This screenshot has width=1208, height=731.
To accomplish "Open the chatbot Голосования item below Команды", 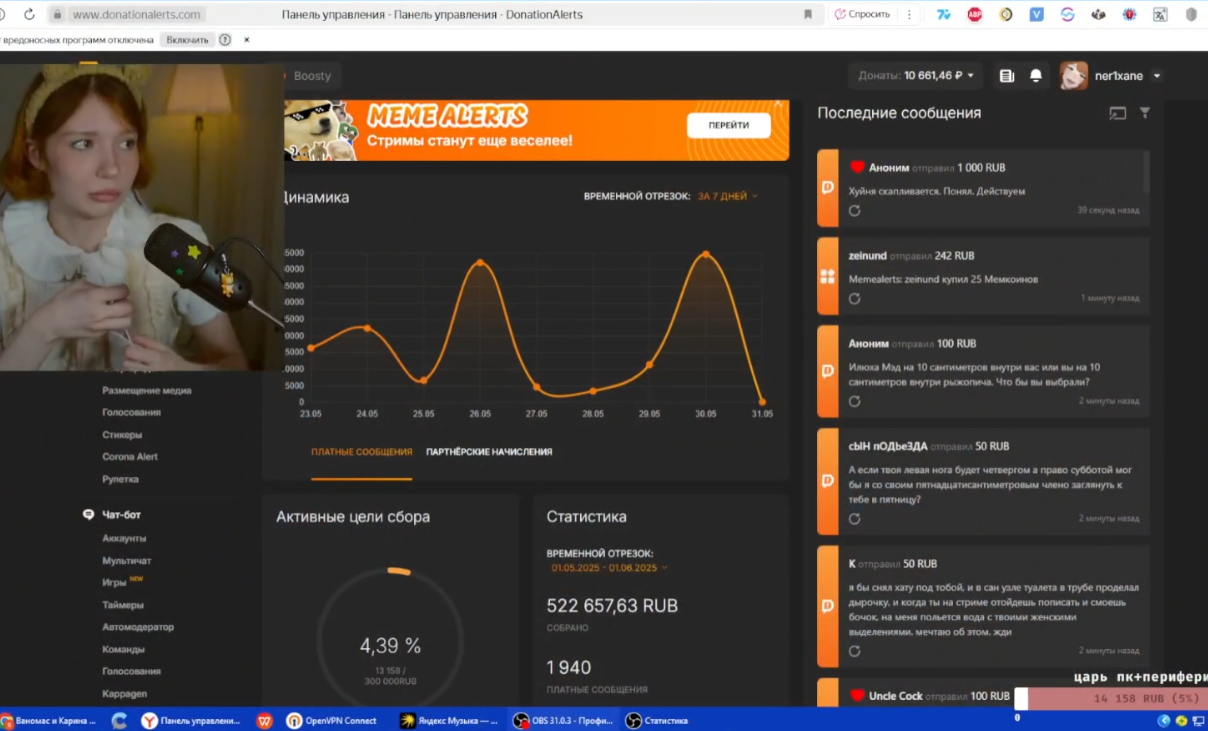I will [131, 671].
